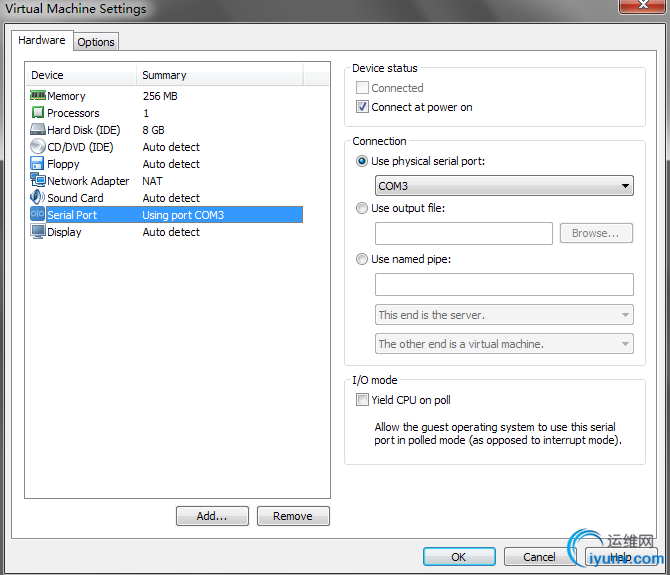Close the Virtual Machine Settings window

pos(642,5)
